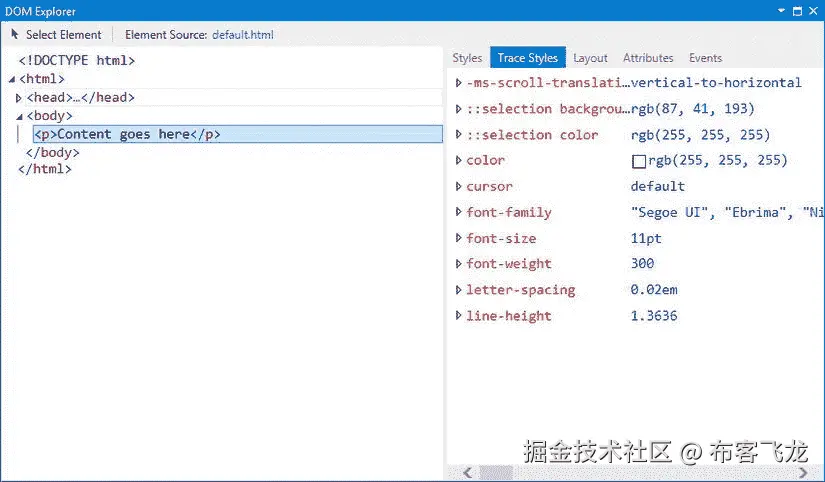Expand the -ms-scroll-translation style entry
The image size is (825, 482).
458,83
